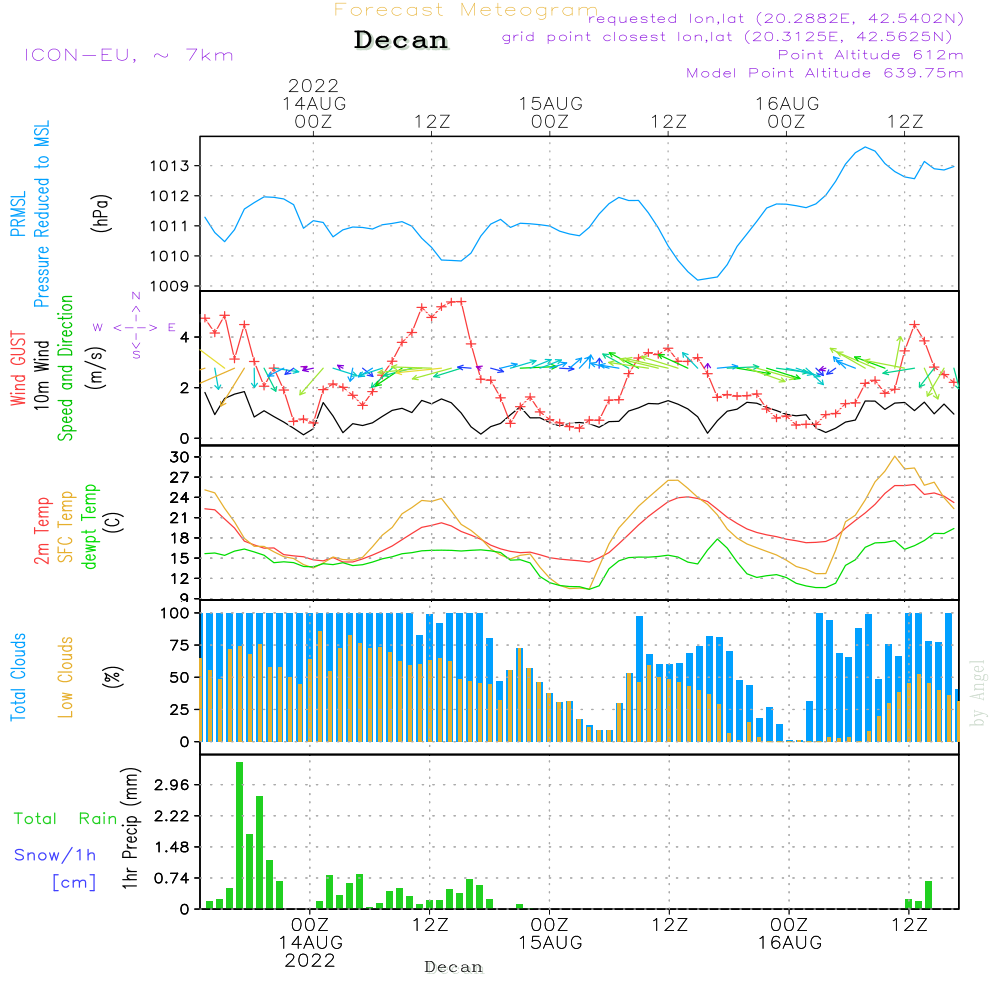This screenshot has width=1000, height=1000.
Task: Click '16AUG' on the top time axis
Action: [787, 103]
